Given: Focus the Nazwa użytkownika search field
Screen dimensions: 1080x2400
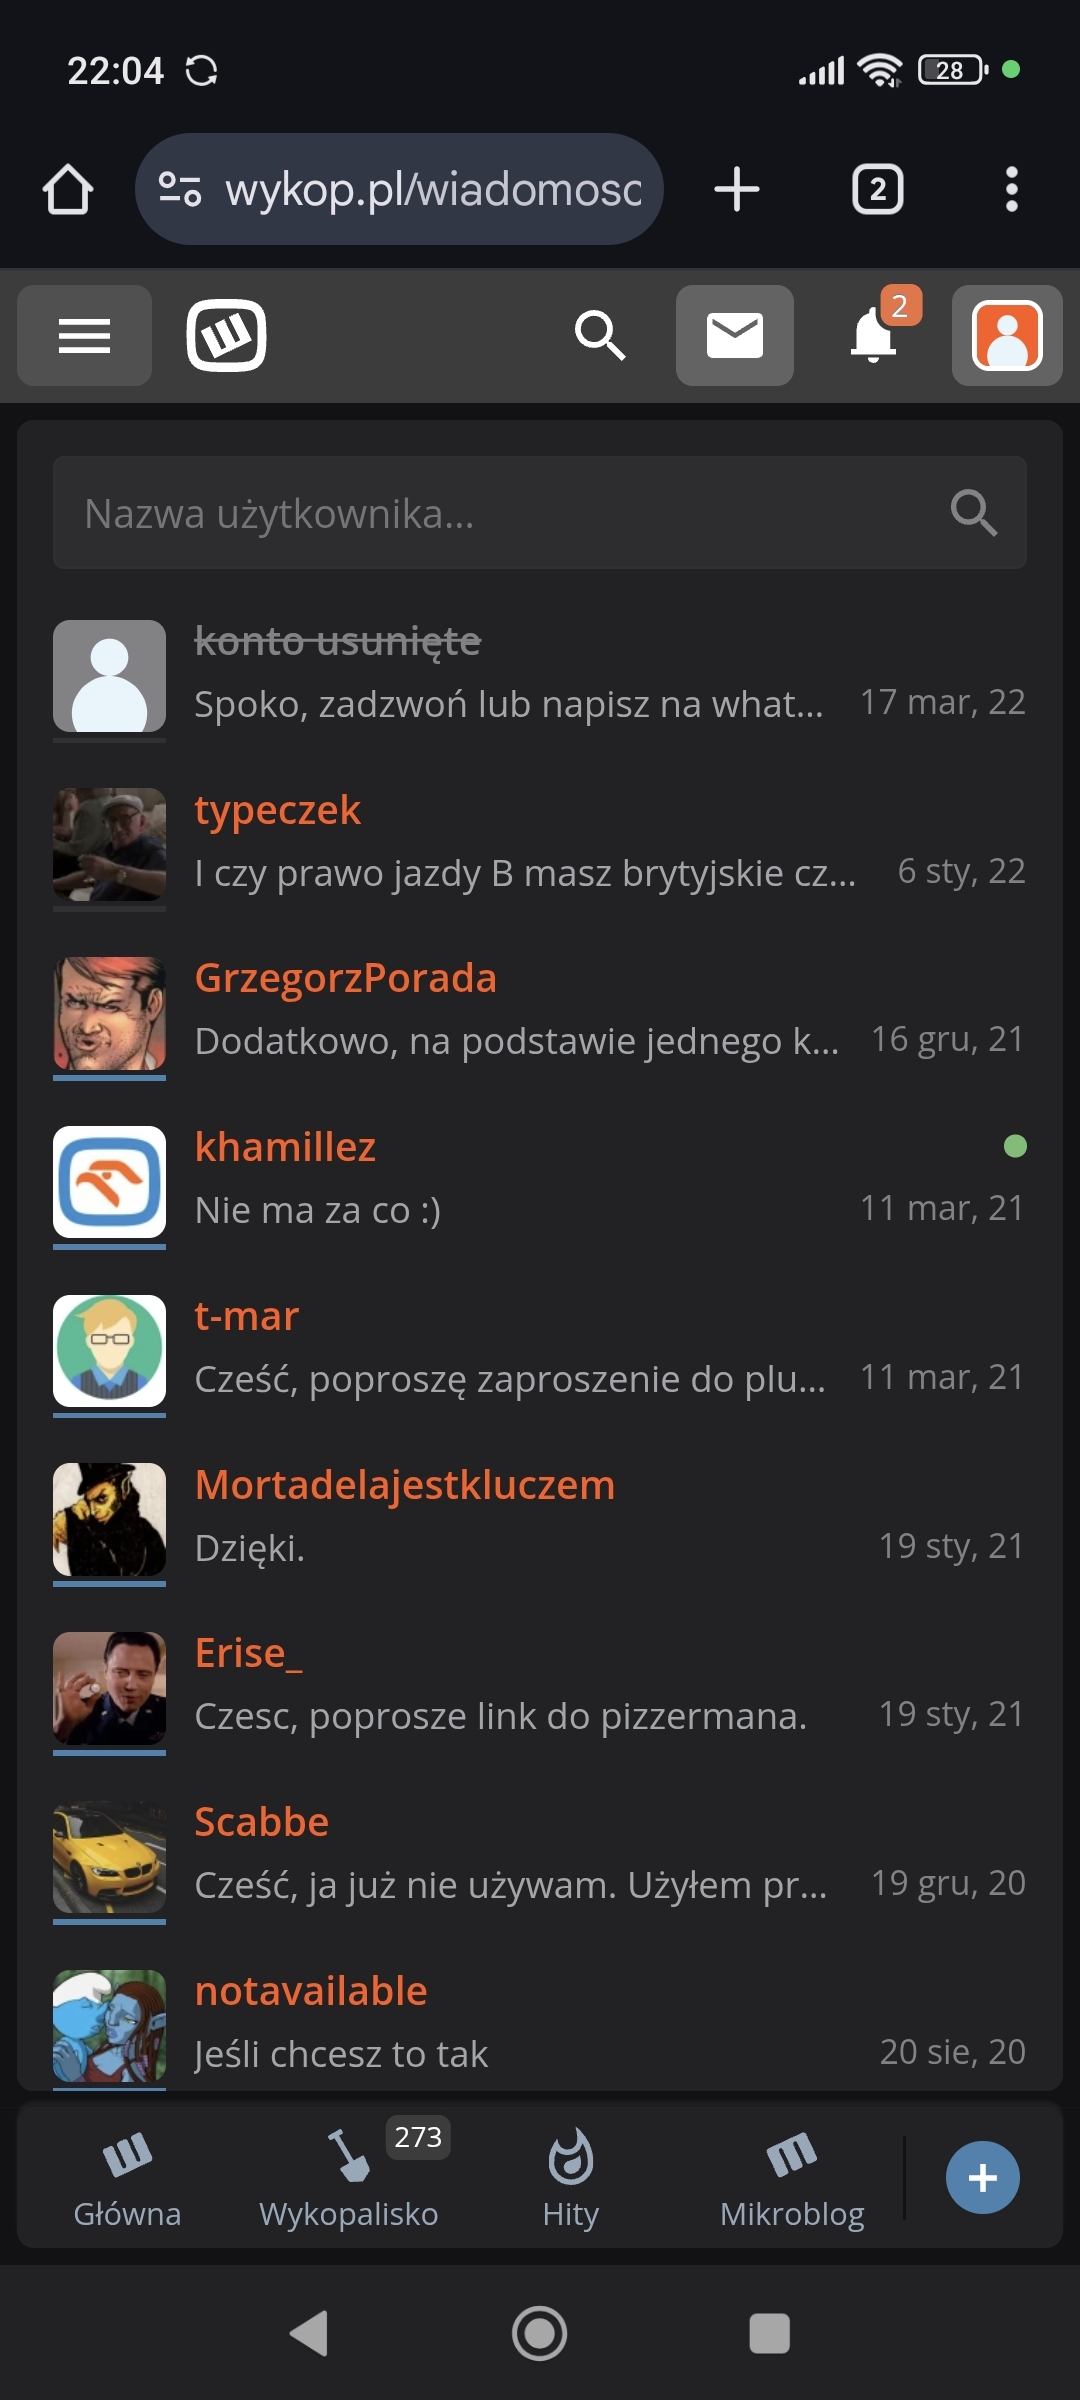Looking at the screenshot, I should [x=540, y=513].
